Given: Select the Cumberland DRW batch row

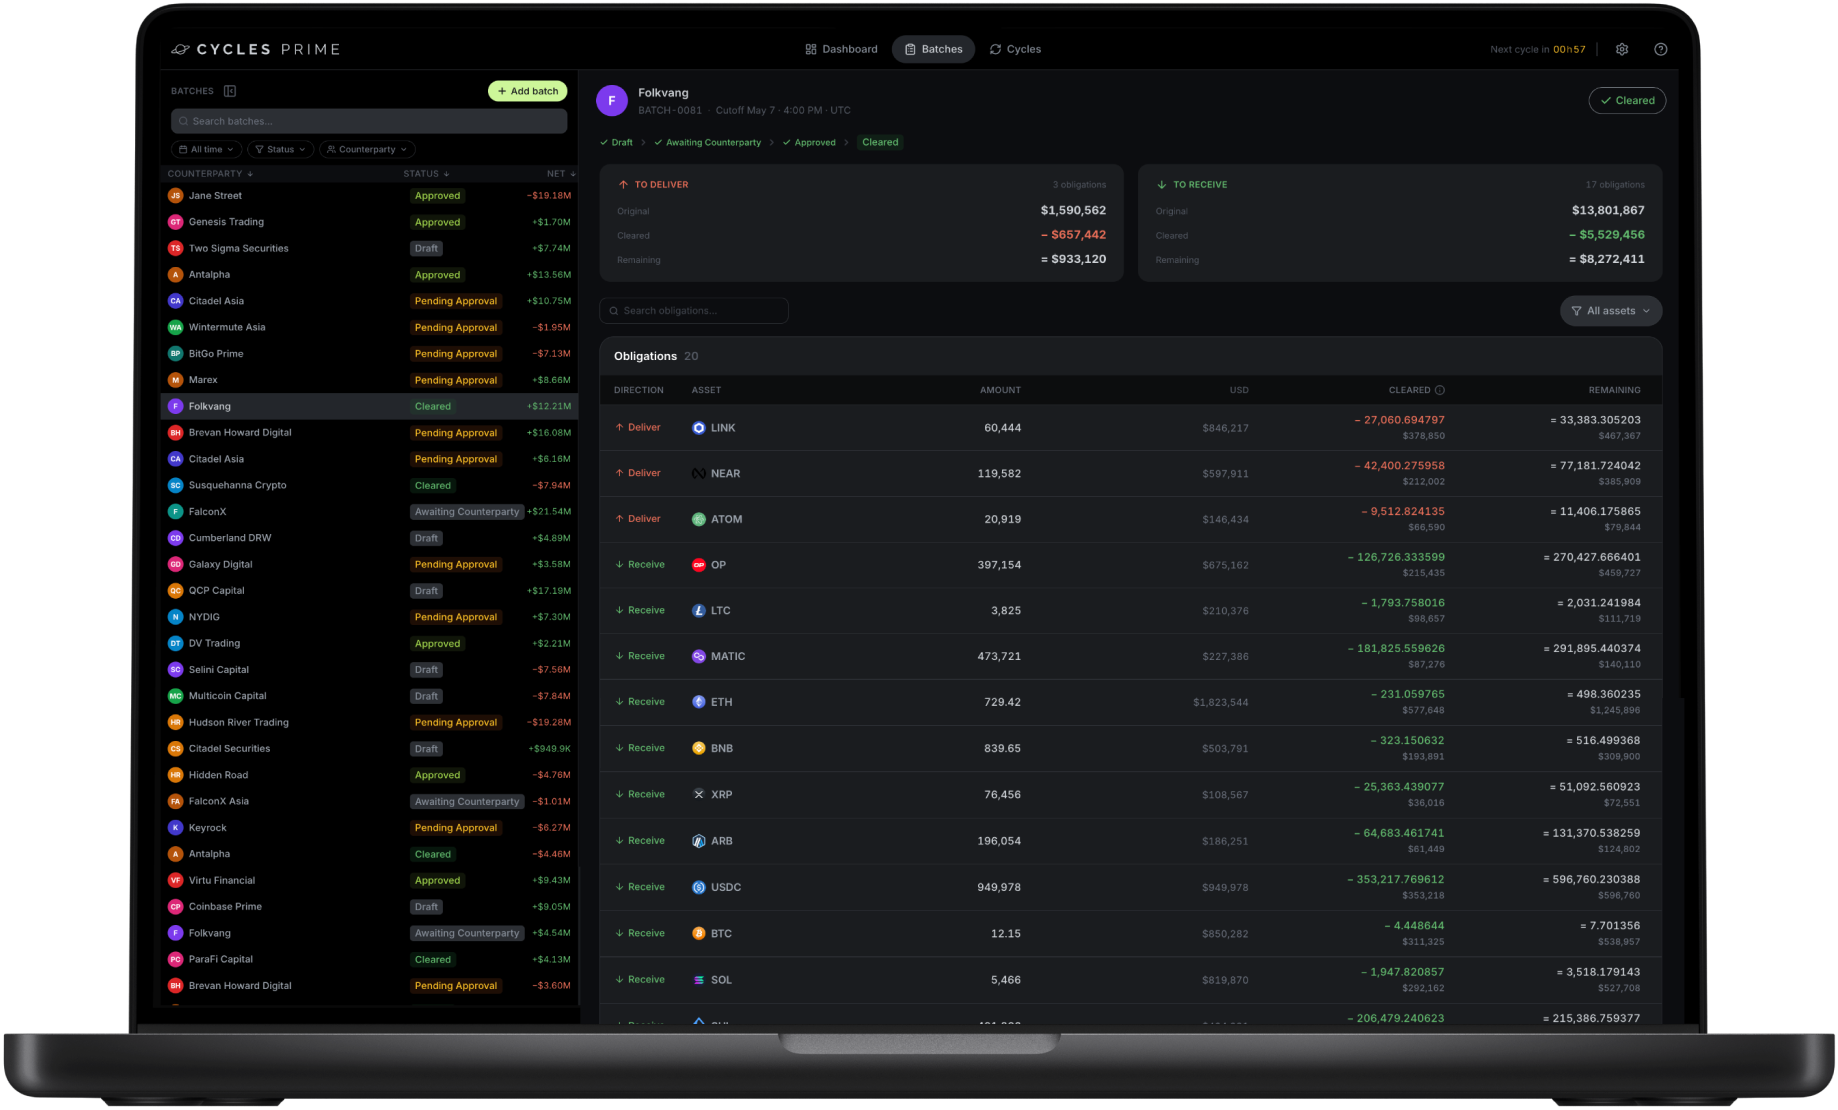Looking at the screenshot, I should click(370, 538).
